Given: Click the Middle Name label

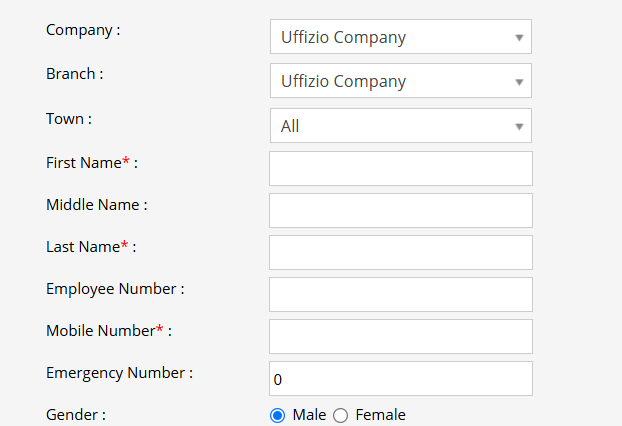Looking at the screenshot, I should (96, 204).
